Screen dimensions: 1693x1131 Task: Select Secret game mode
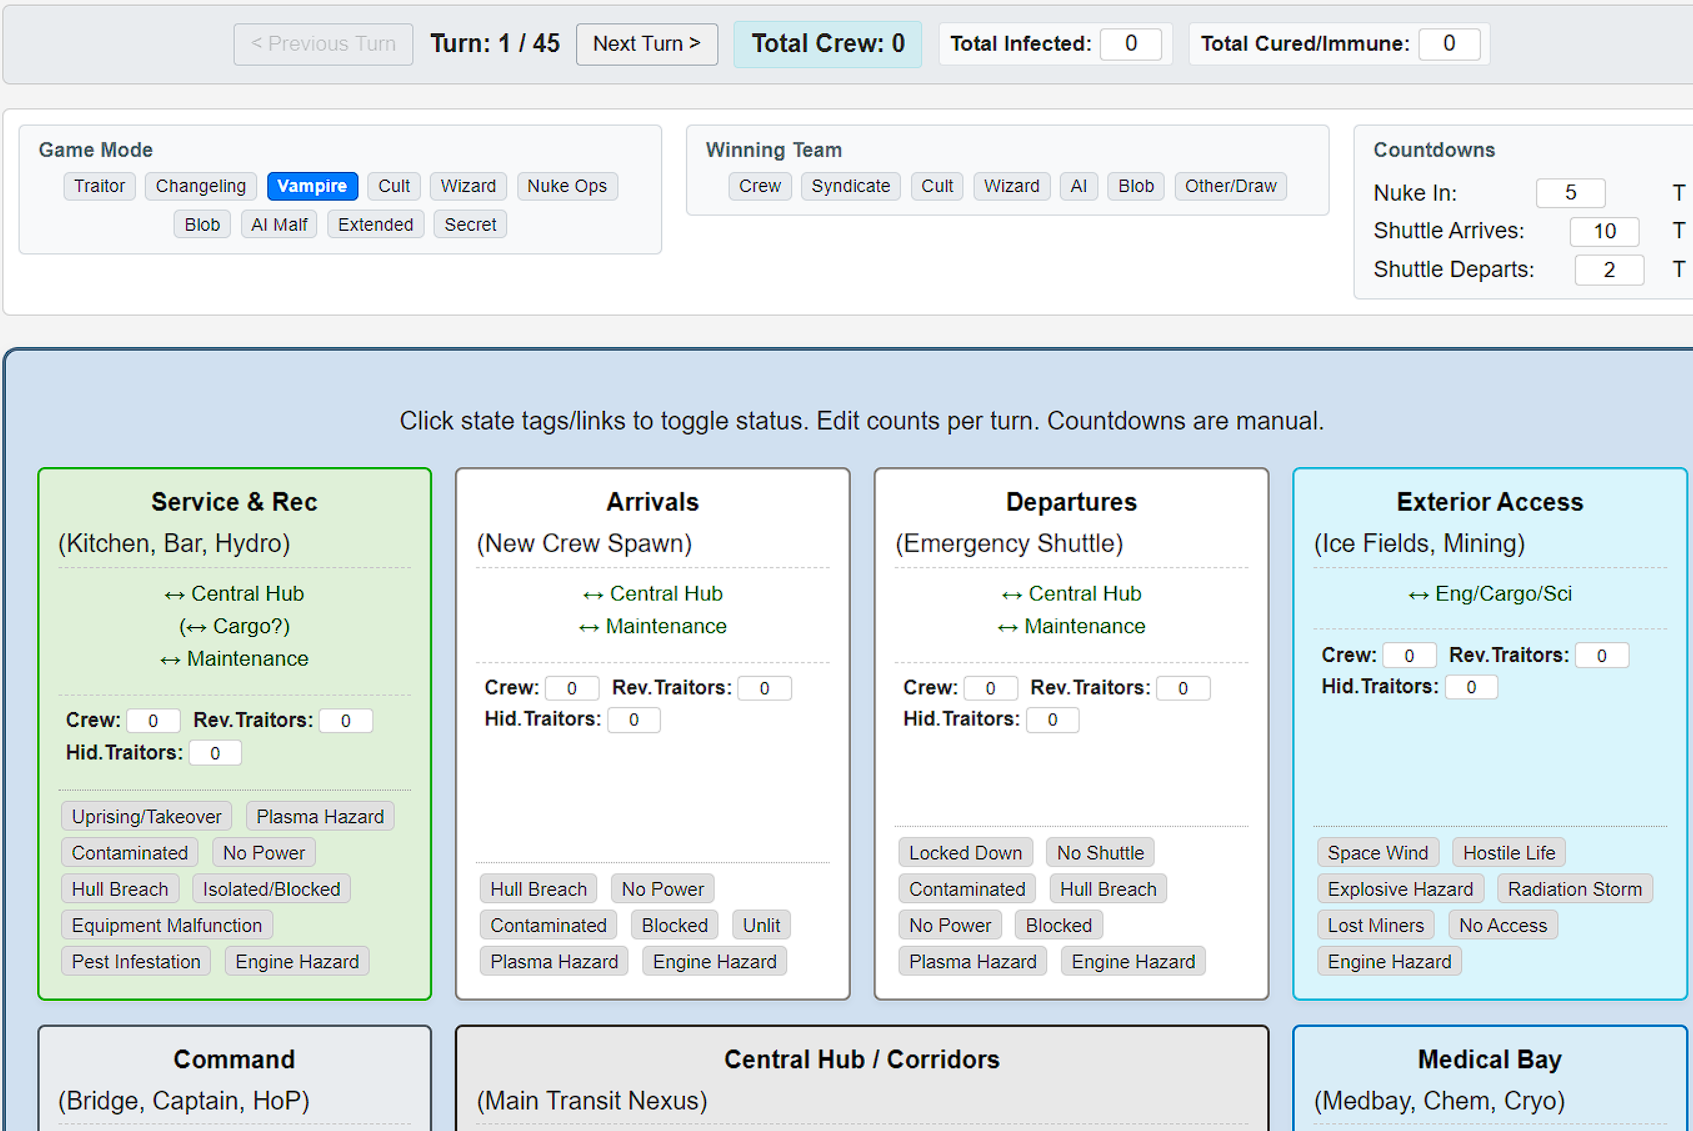470,224
